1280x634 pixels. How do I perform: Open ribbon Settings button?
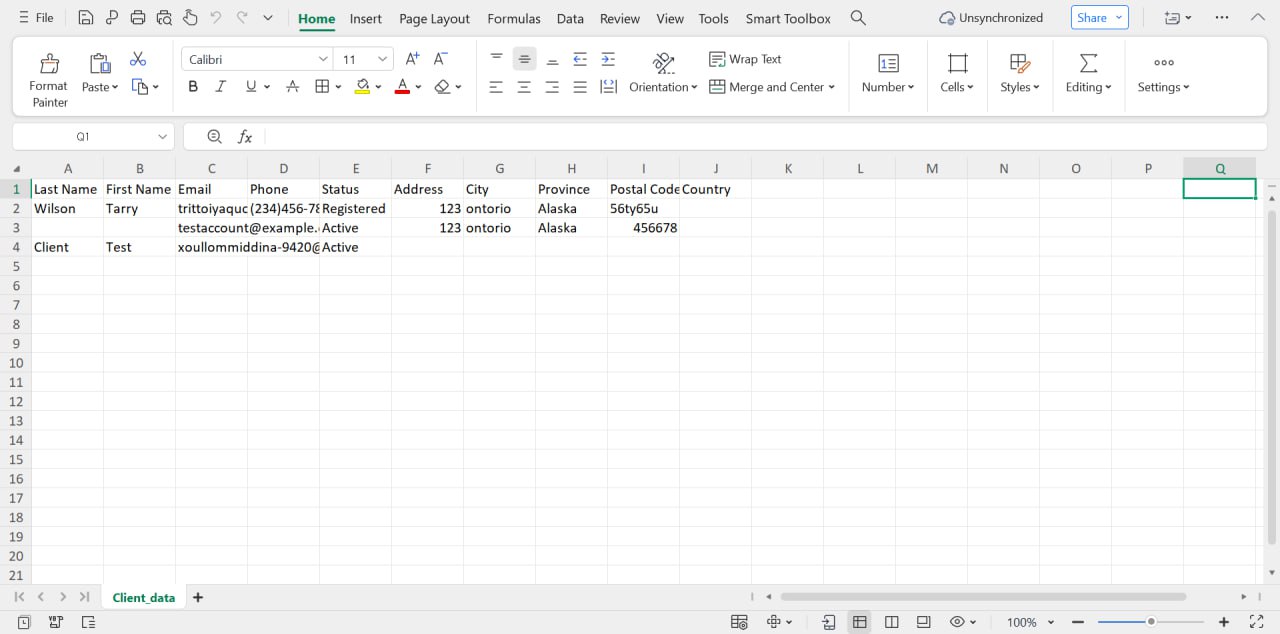point(1163,74)
